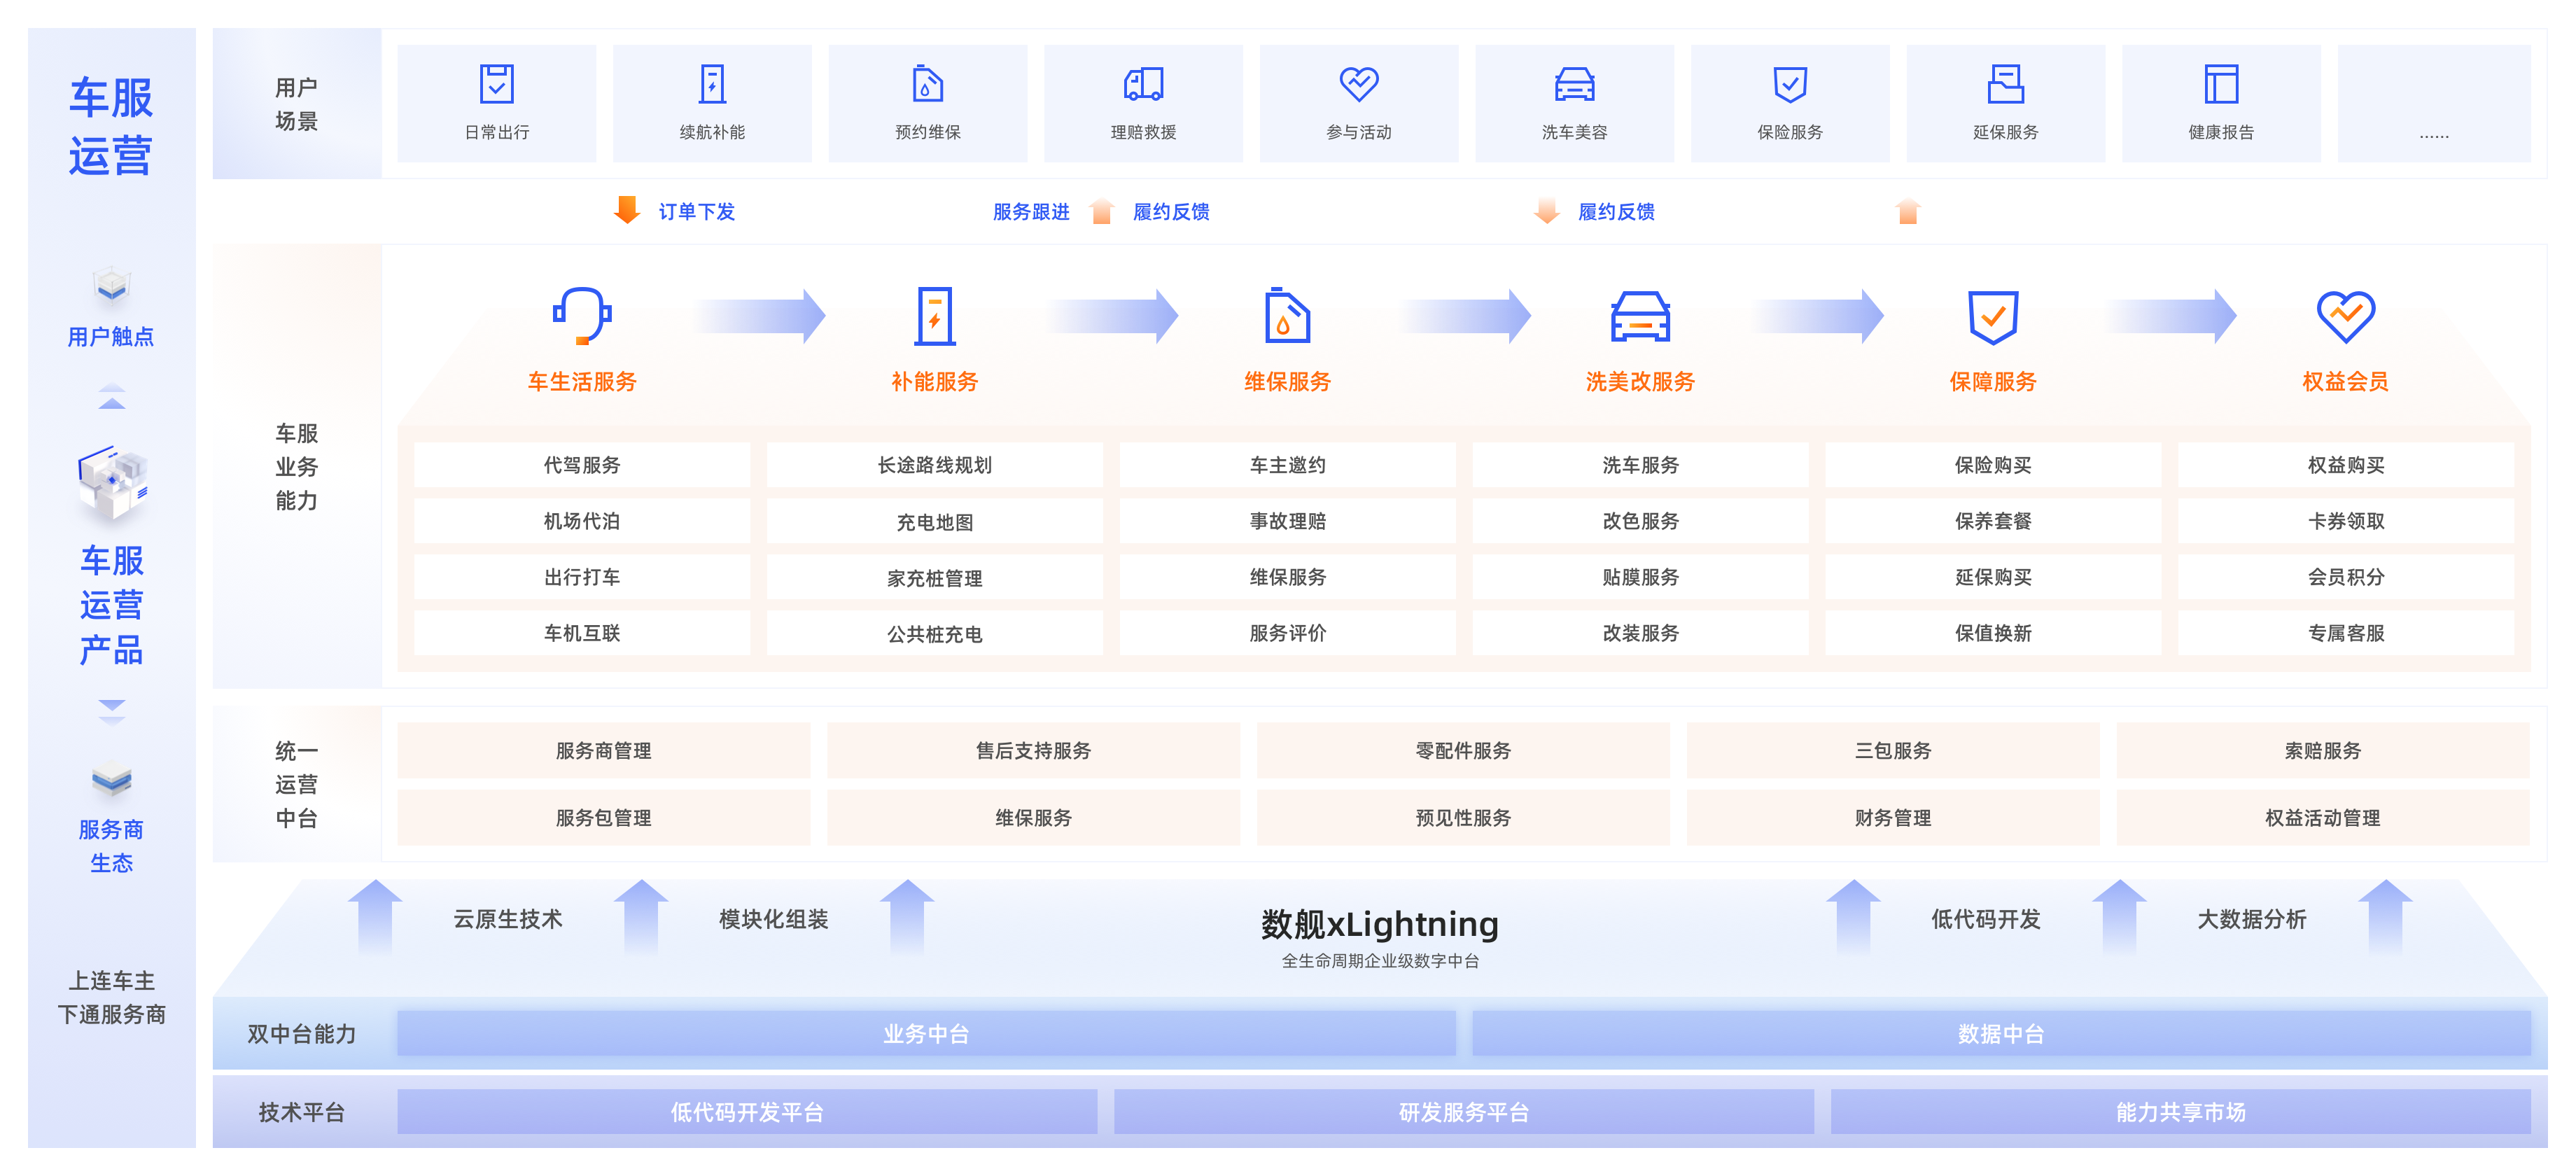Click the 日常出行 clipboard icon
Viewport: 2576px width, 1176px height.
click(496, 84)
